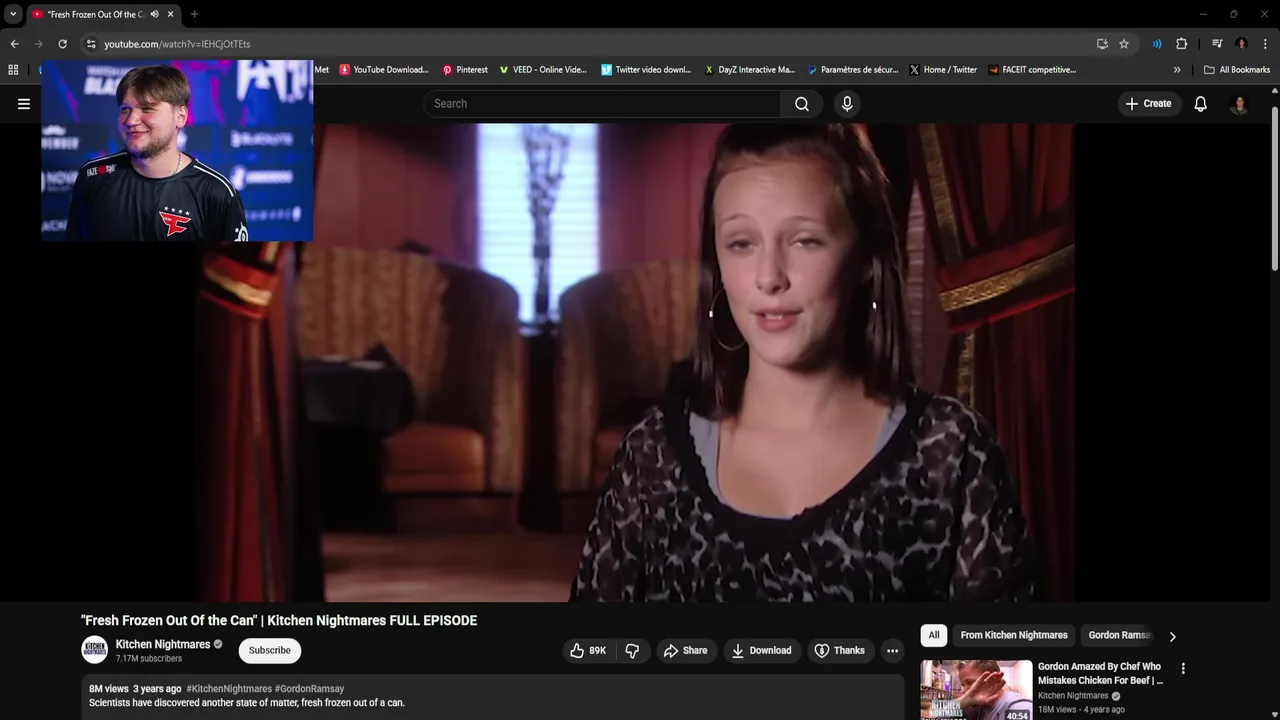Expand the video description box
The width and height of the screenshot is (1280, 720).
pos(492,696)
